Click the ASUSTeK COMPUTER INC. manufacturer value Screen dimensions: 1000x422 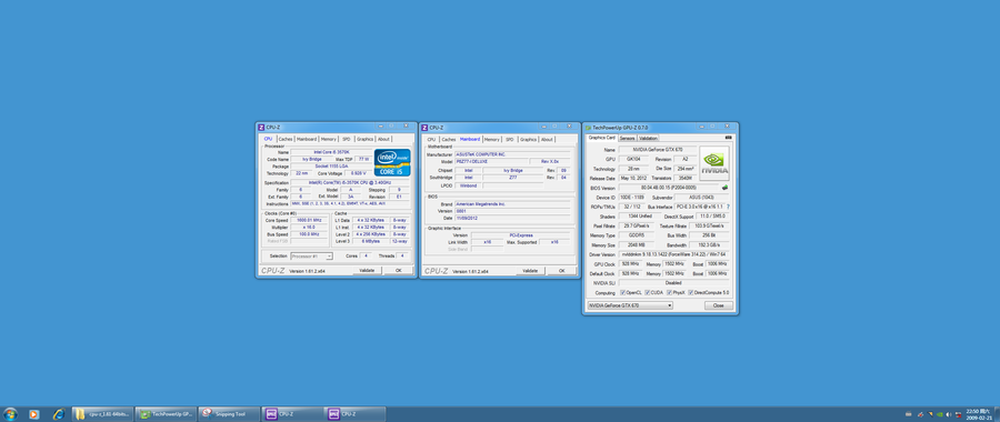(x=513, y=155)
